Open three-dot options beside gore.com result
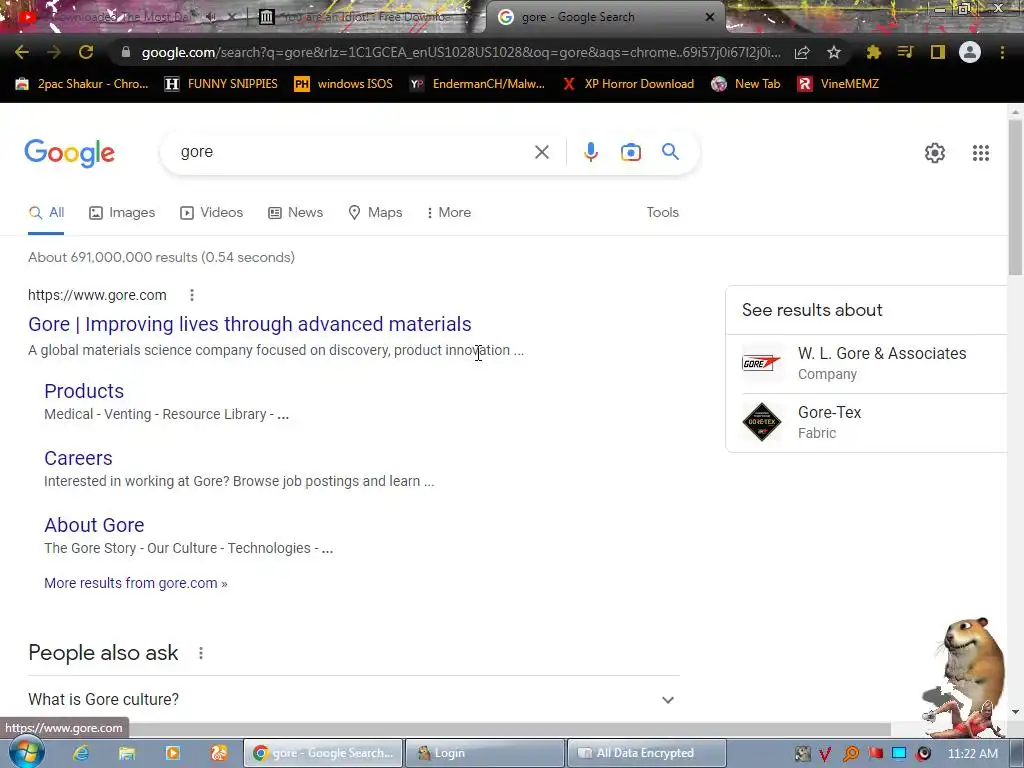1024x768 pixels. click(192, 295)
